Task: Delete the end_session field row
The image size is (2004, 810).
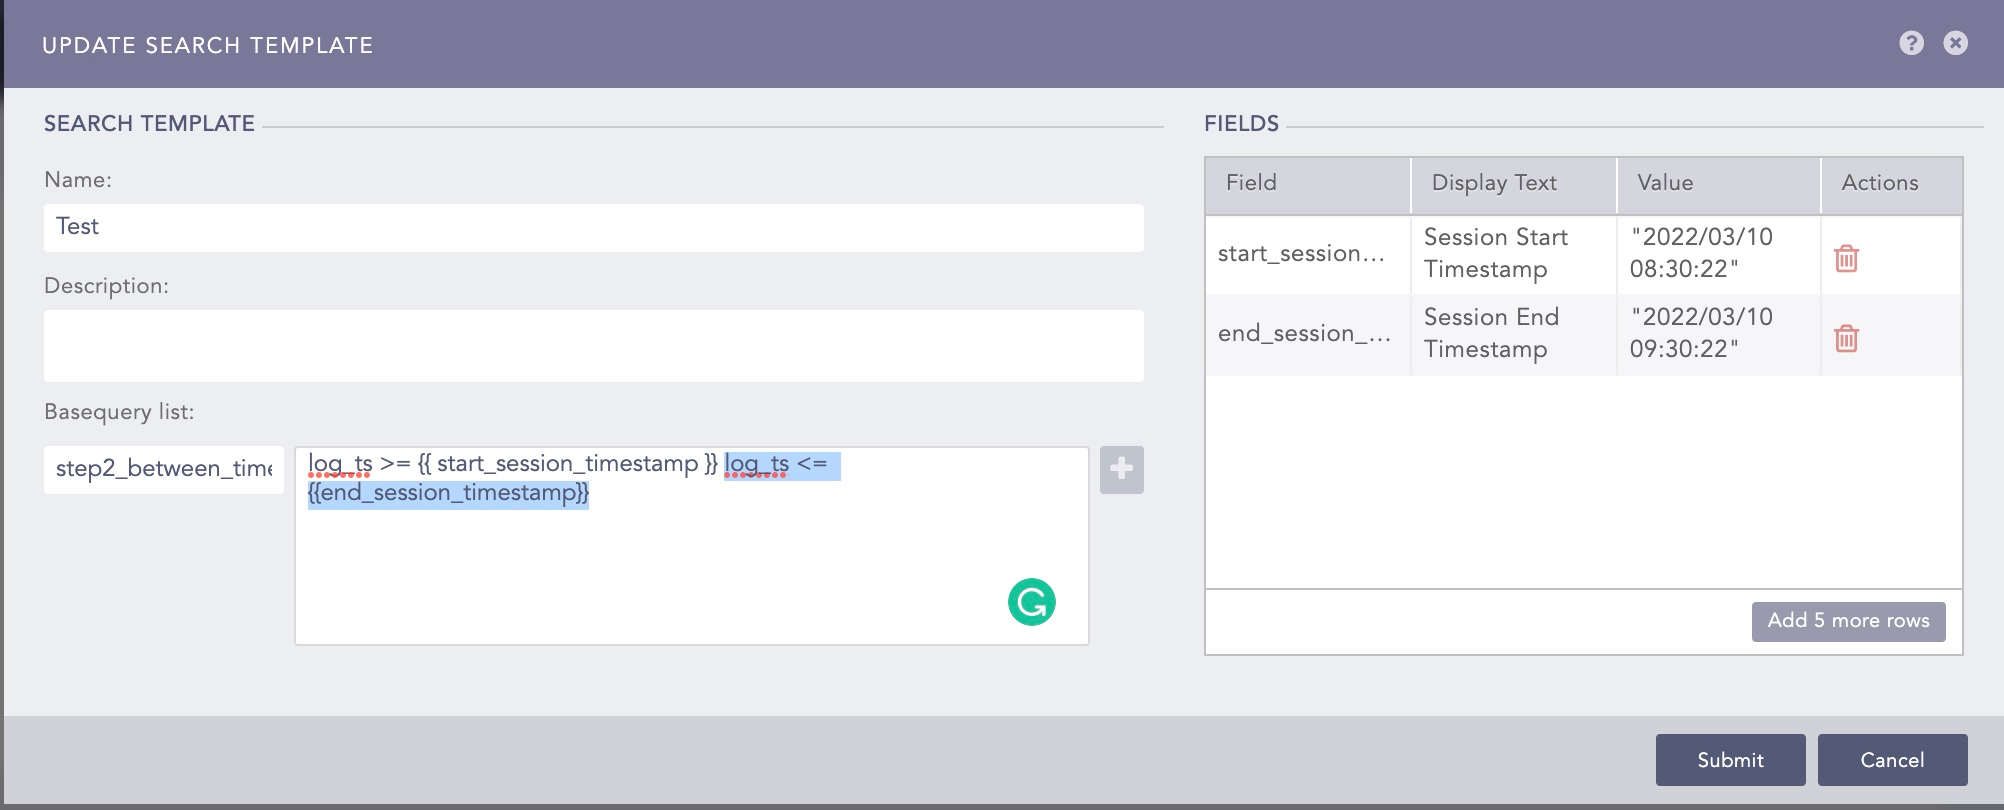Action: click(x=1846, y=338)
